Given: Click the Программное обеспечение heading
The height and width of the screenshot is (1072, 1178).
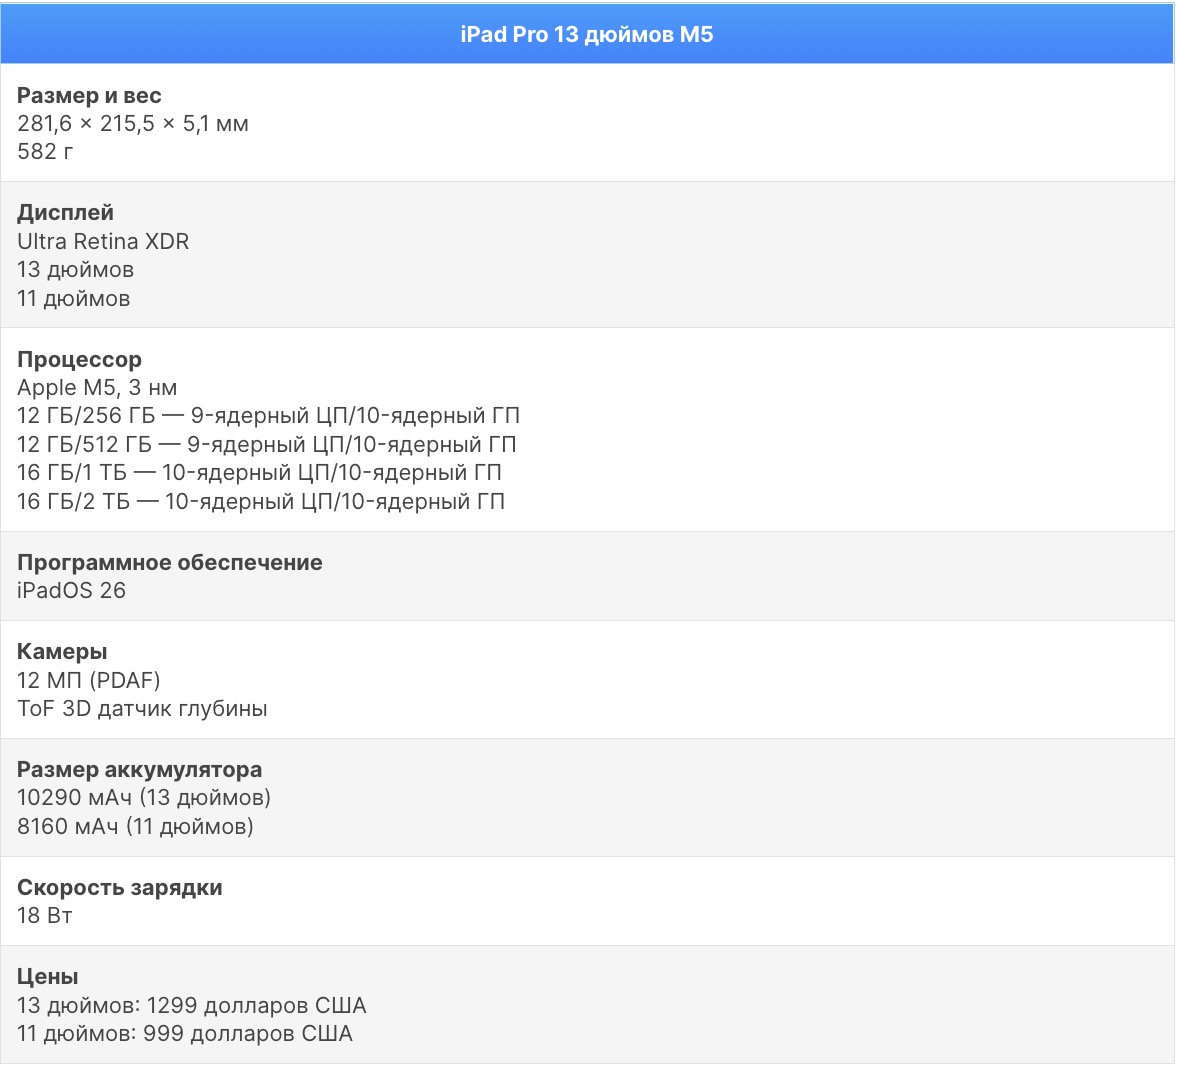Looking at the screenshot, I should pos(170,563).
